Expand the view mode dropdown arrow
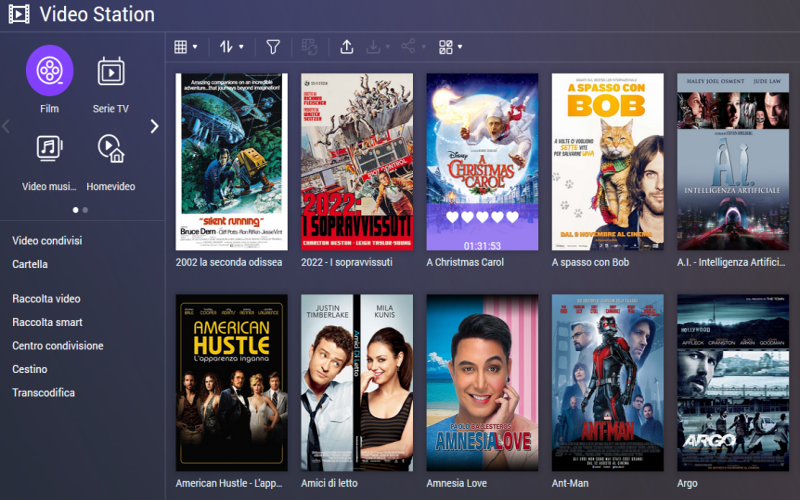This screenshot has height=500, width=800. pyautogui.click(x=195, y=47)
